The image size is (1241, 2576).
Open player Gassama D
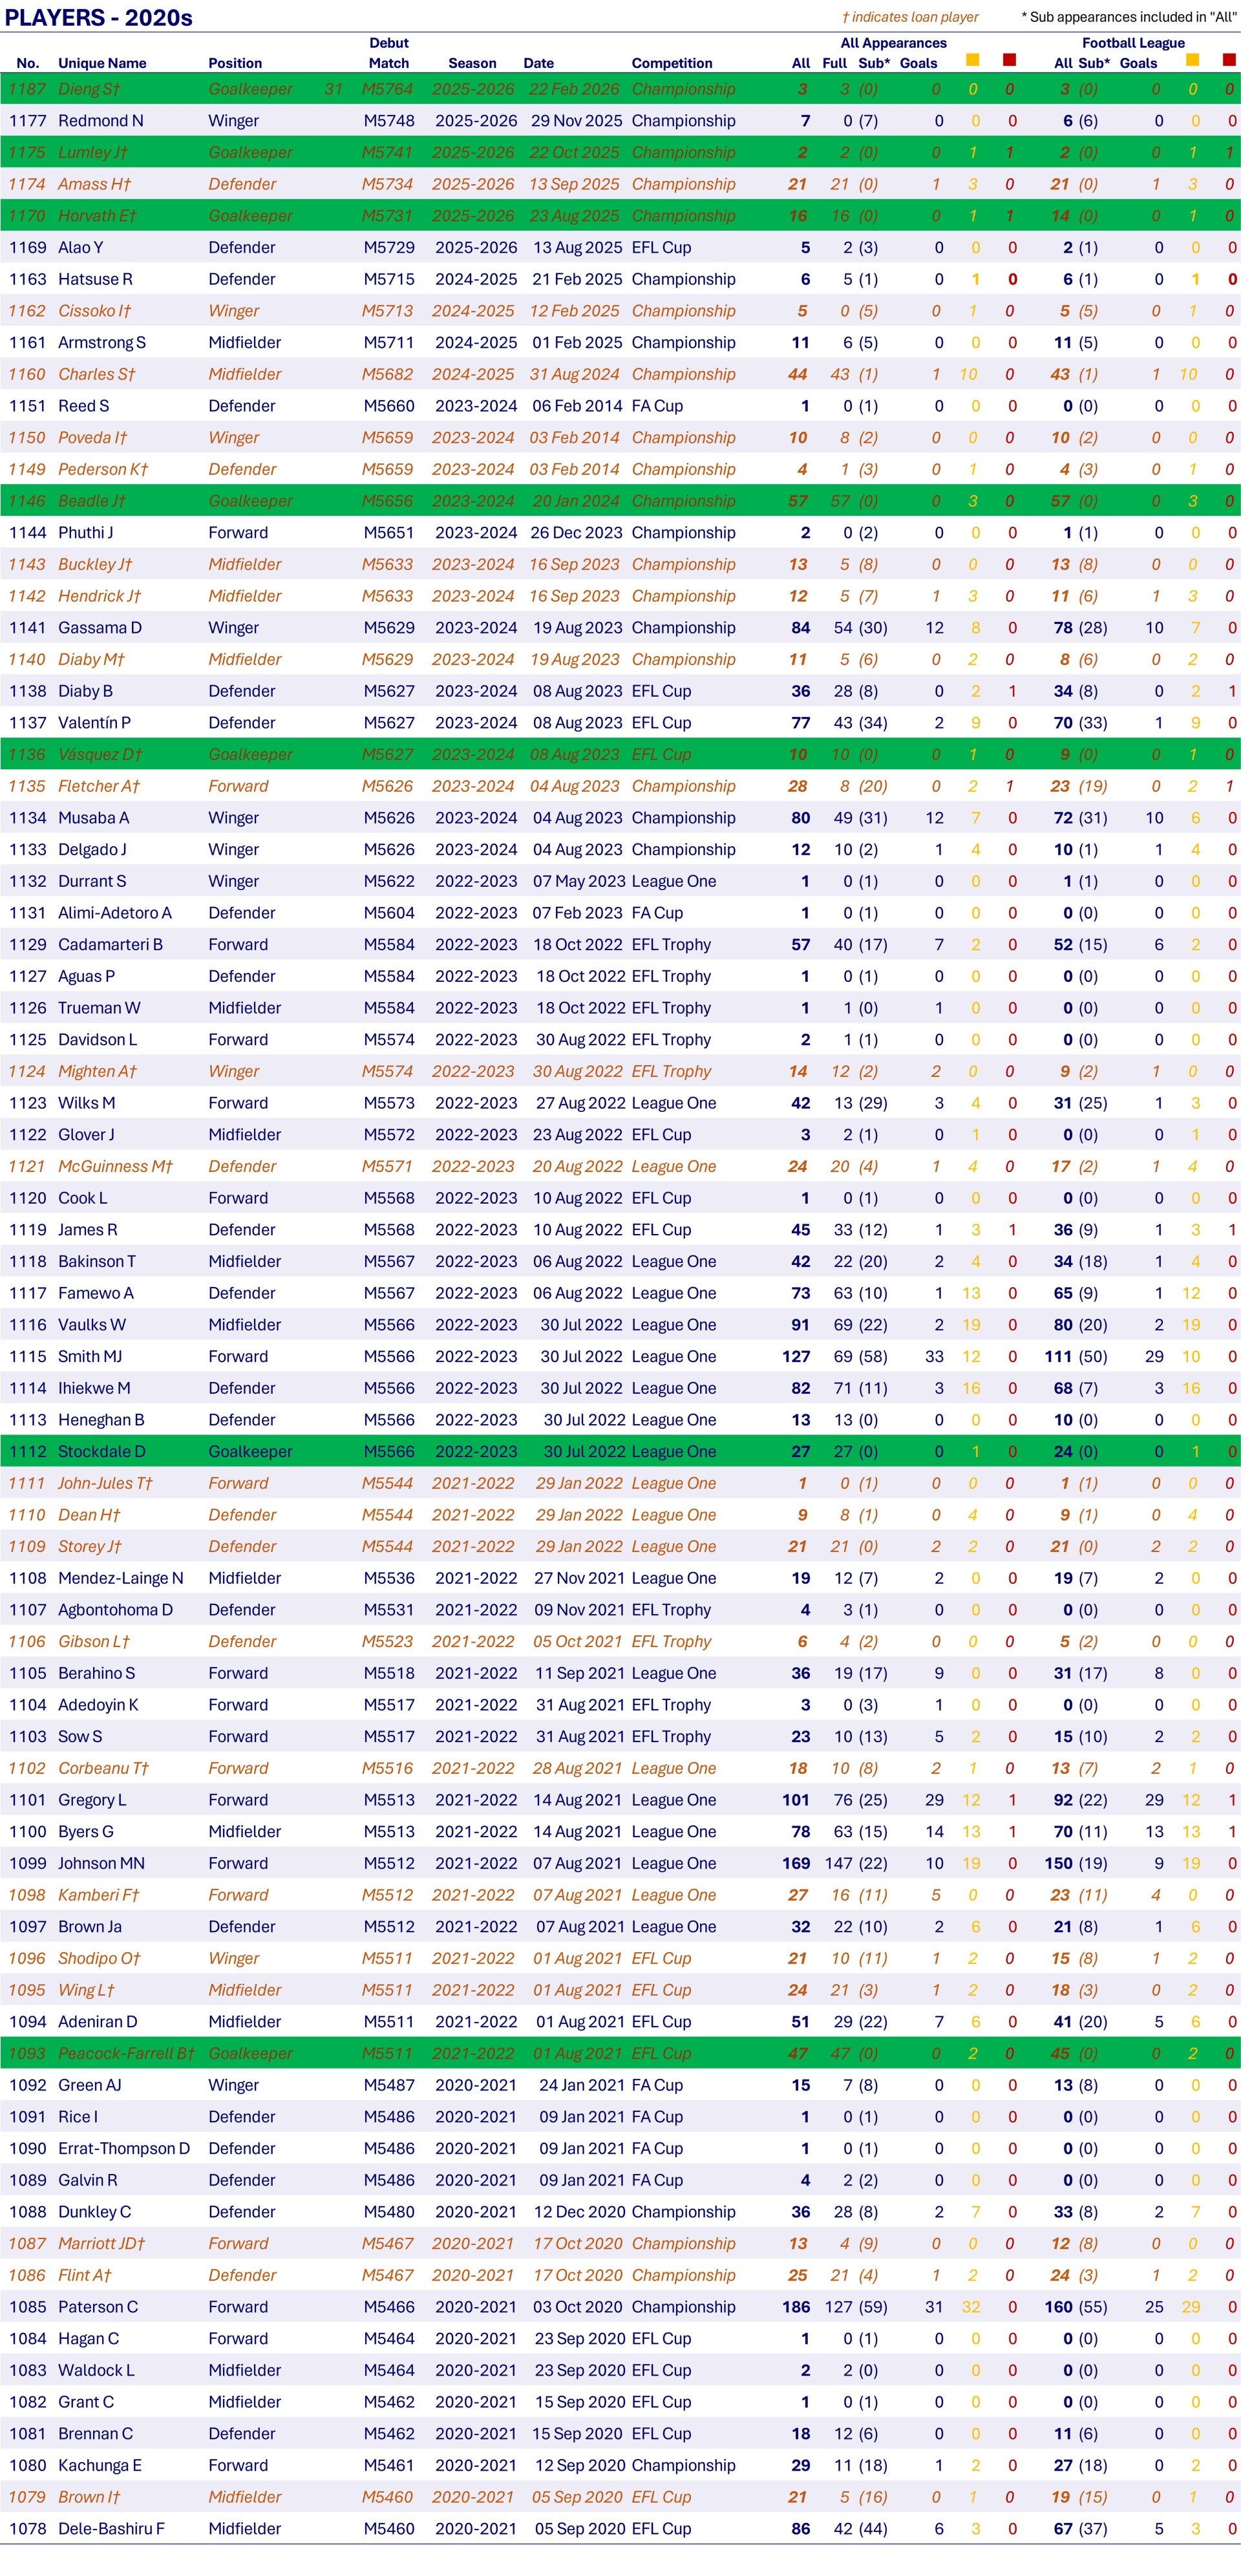(x=100, y=628)
